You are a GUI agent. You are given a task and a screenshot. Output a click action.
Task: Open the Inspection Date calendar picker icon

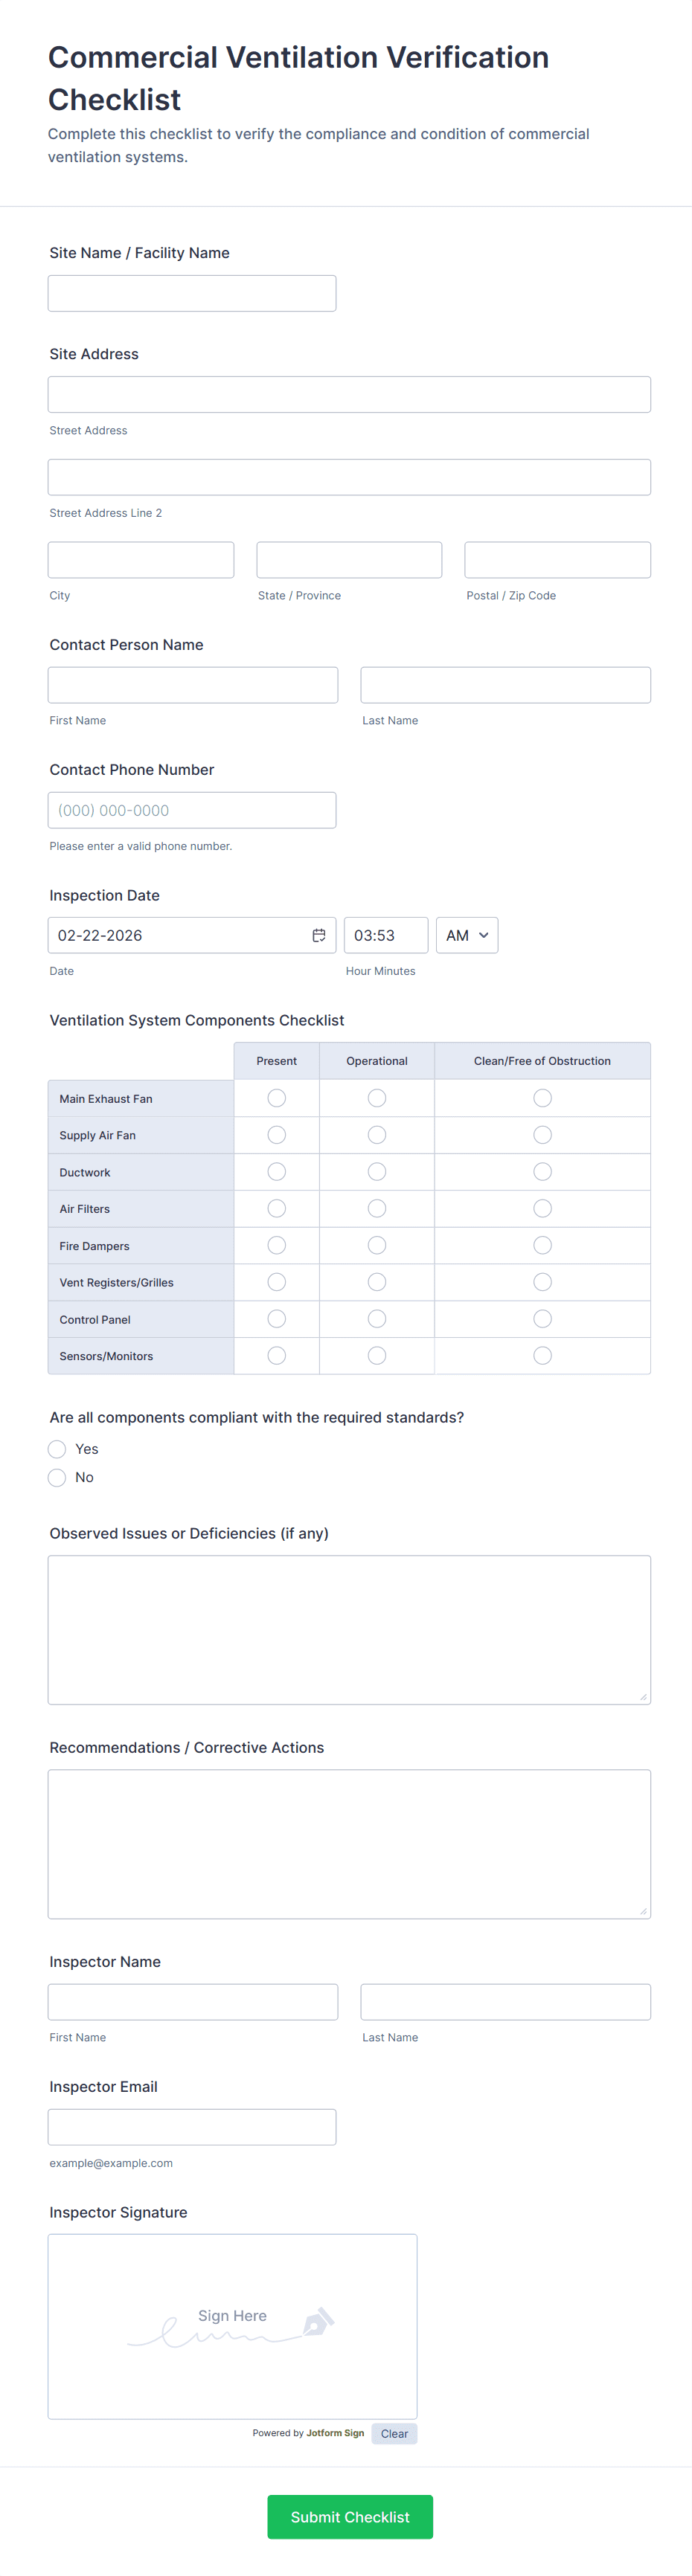[x=318, y=935]
